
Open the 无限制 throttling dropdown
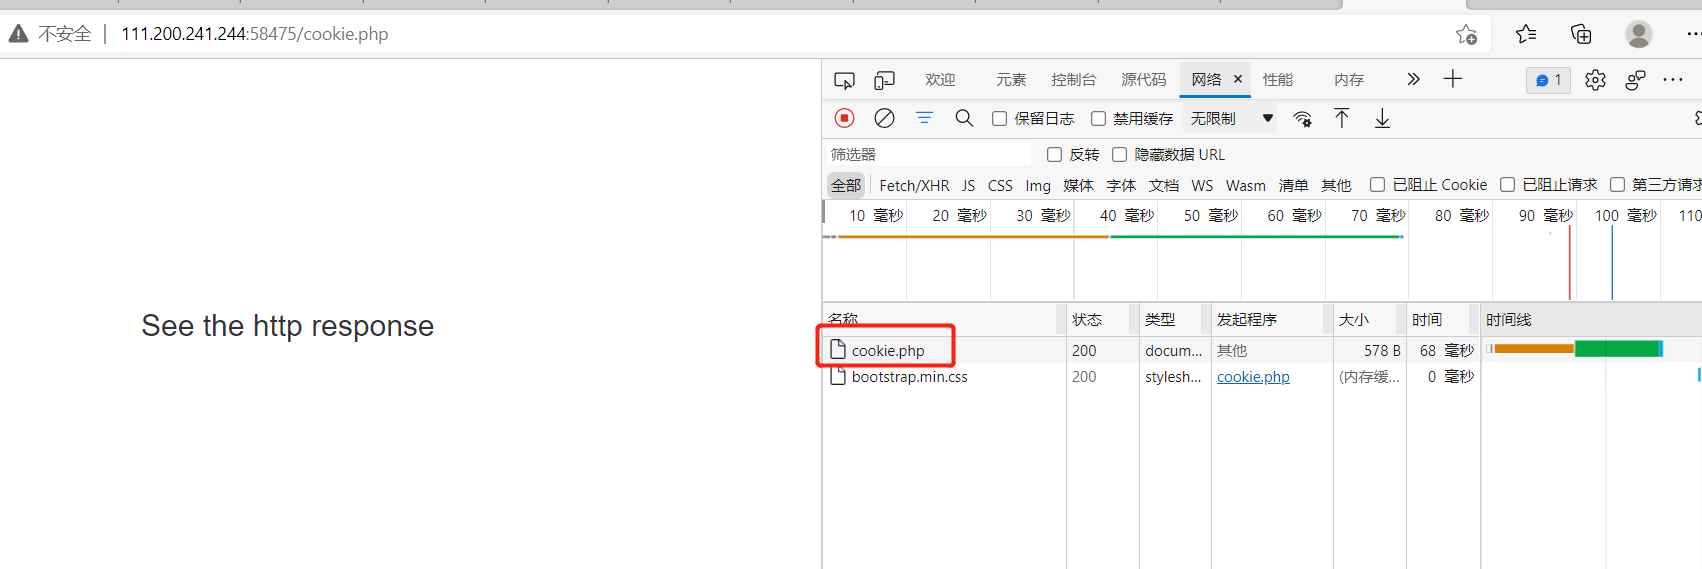point(1231,119)
